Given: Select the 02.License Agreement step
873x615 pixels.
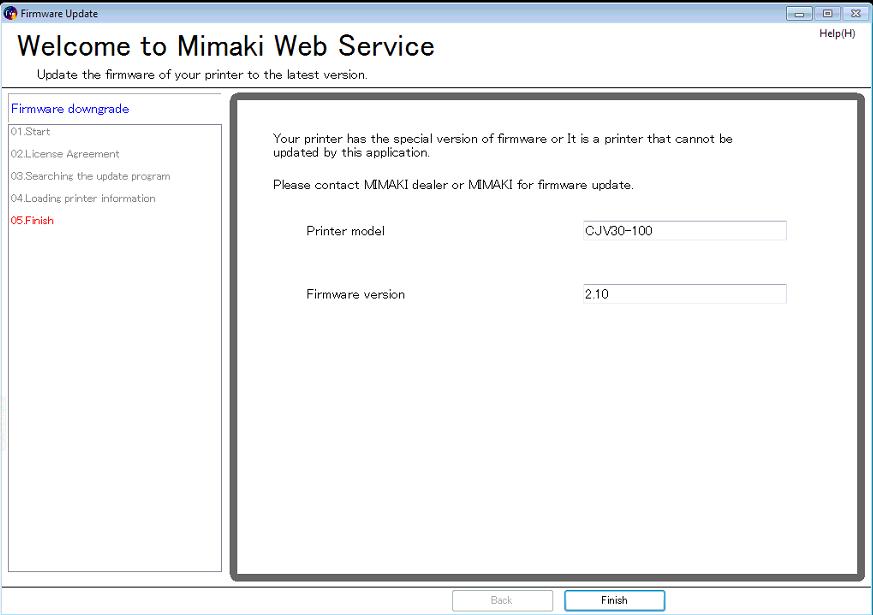Looking at the screenshot, I should click(65, 154).
